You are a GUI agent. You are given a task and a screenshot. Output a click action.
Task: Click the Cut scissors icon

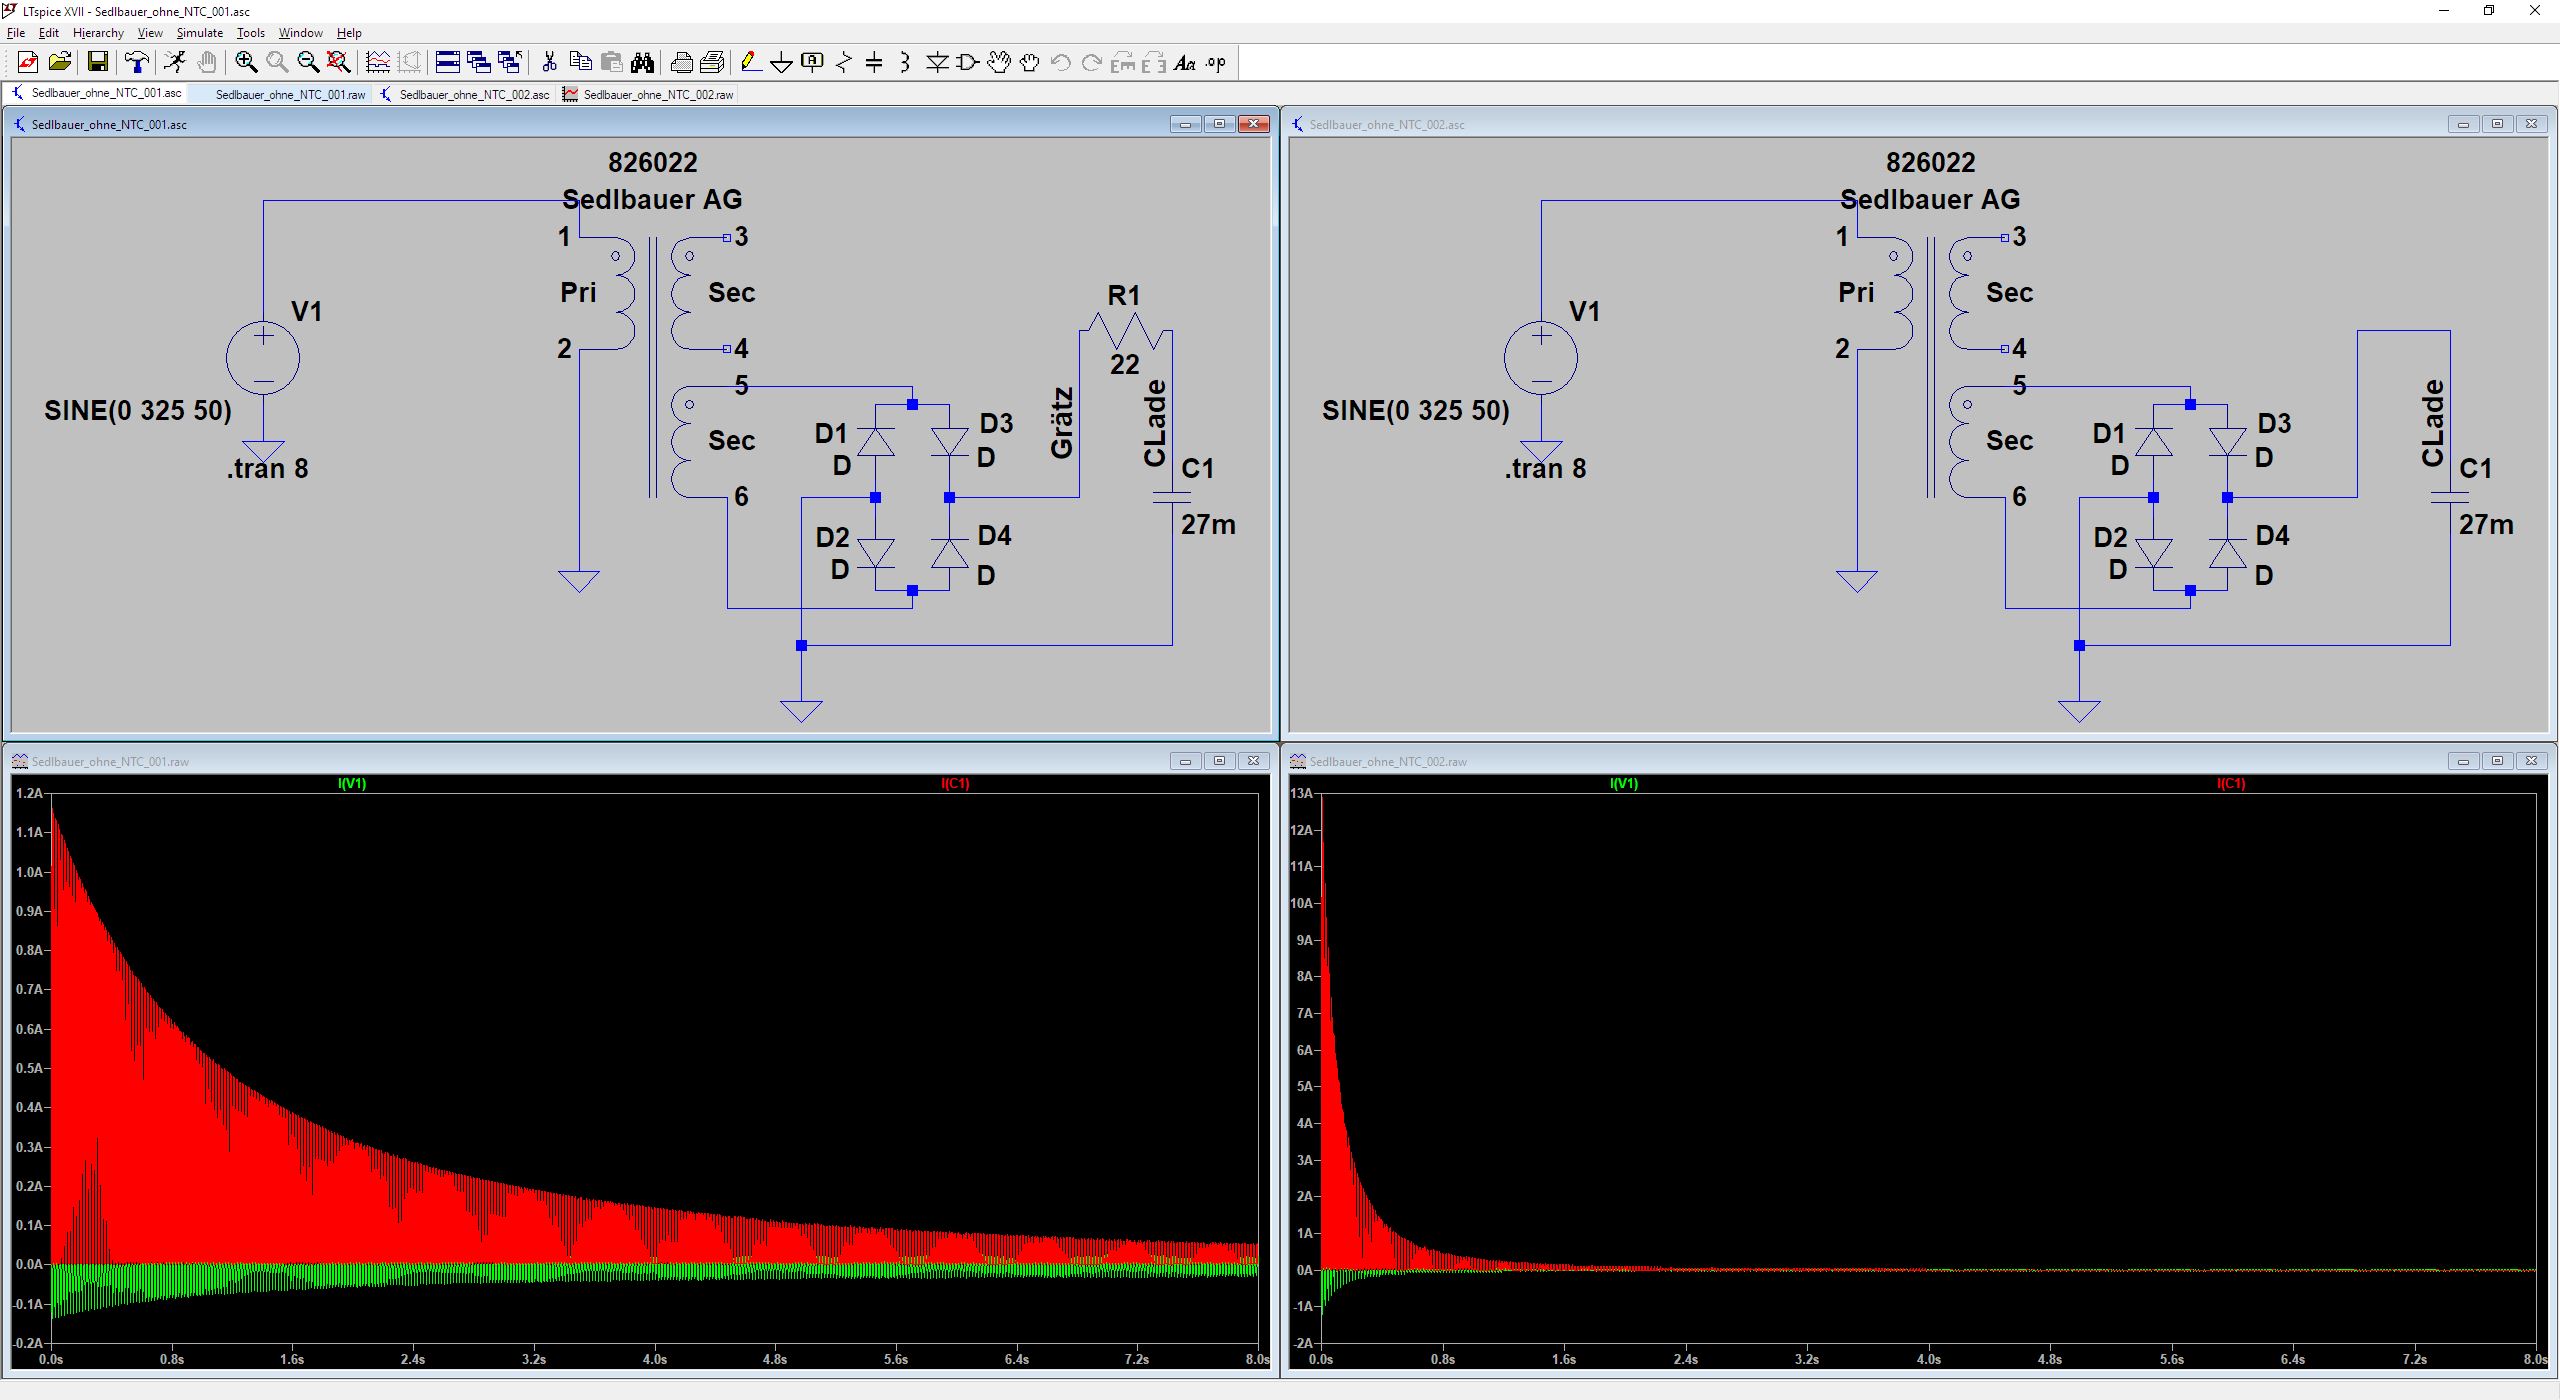549,63
